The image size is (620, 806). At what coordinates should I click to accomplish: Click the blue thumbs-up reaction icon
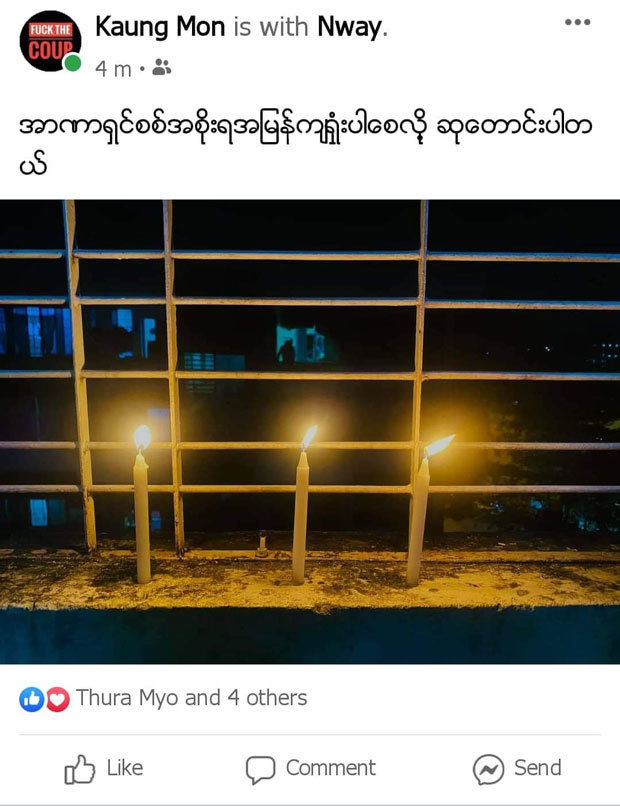(x=31, y=699)
